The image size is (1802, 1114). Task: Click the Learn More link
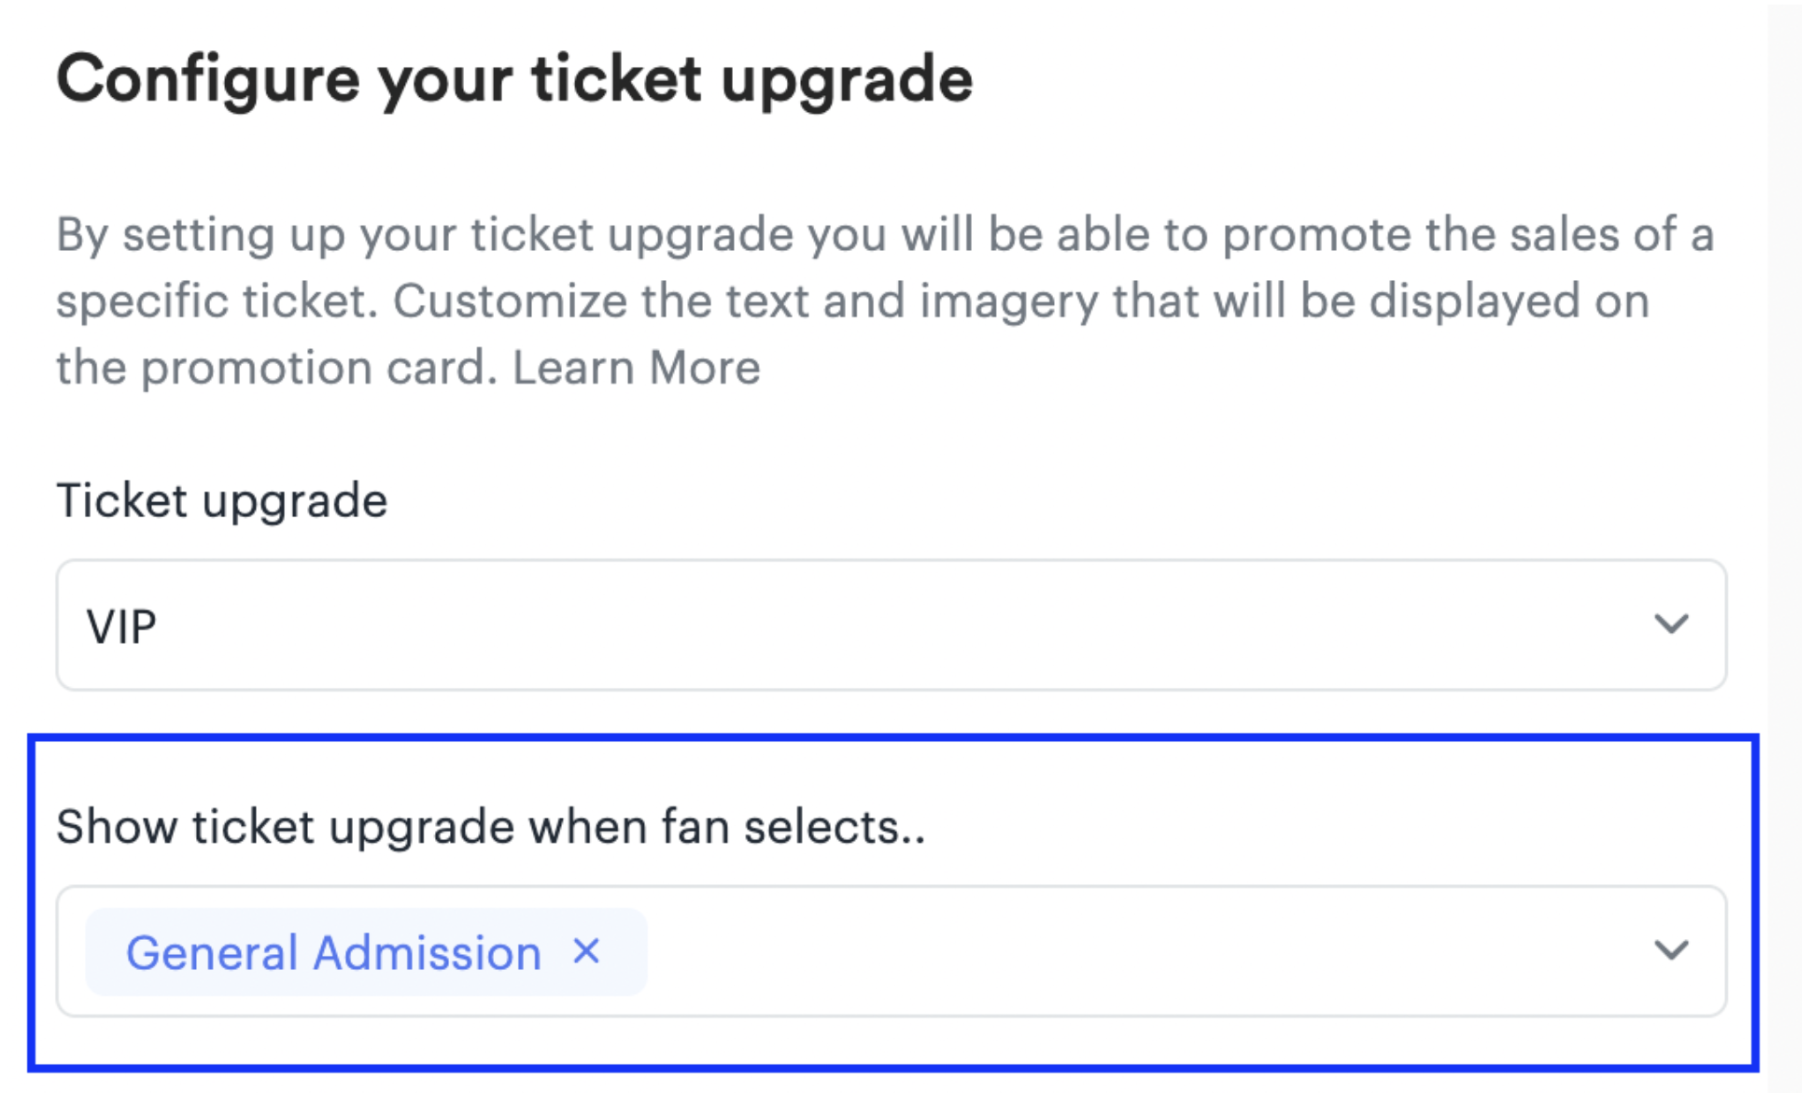[x=636, y=365]
